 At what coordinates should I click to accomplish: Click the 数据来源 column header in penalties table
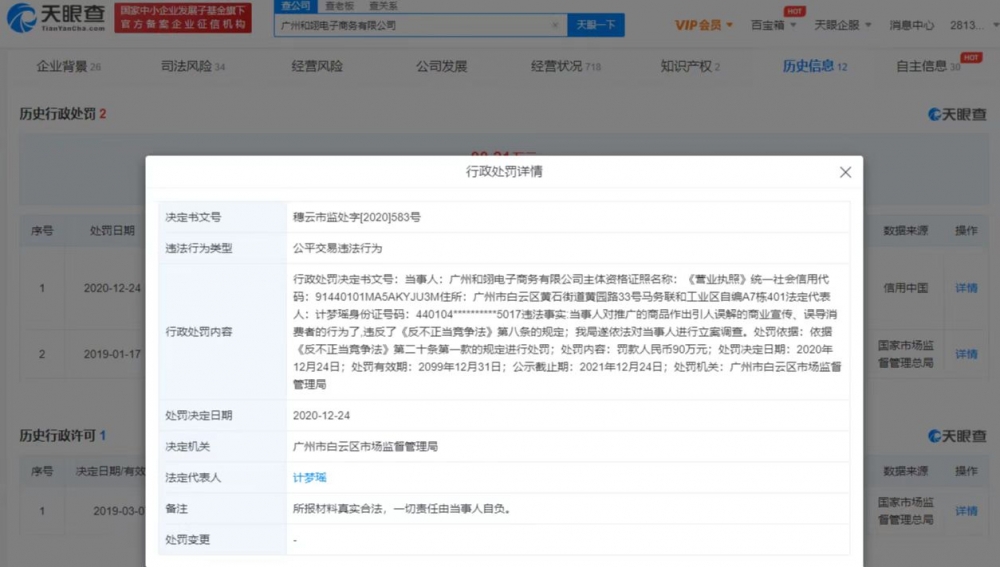[906, 231]
